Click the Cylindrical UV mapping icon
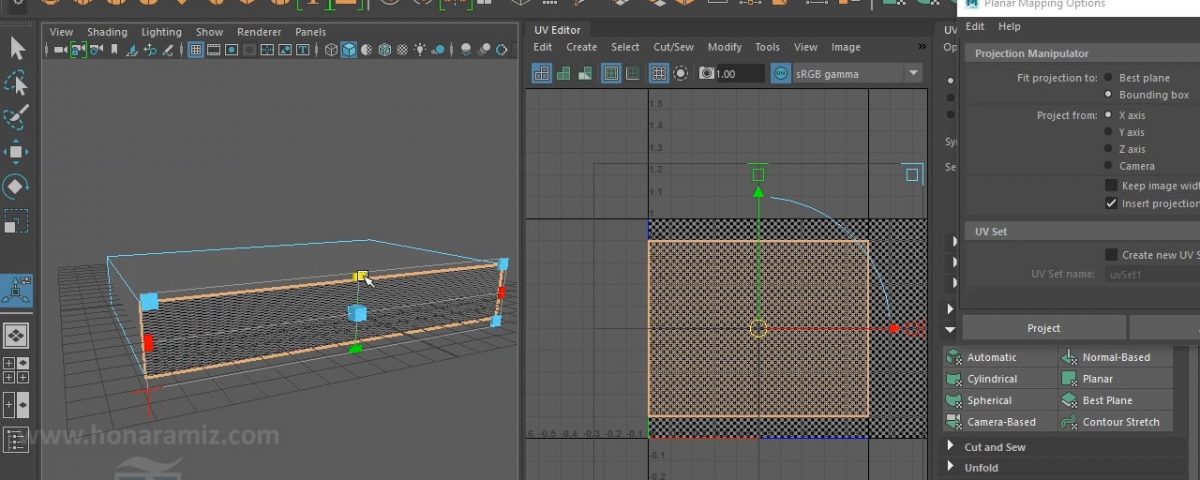Screen dimensions: 1200x480 point(952,379)
